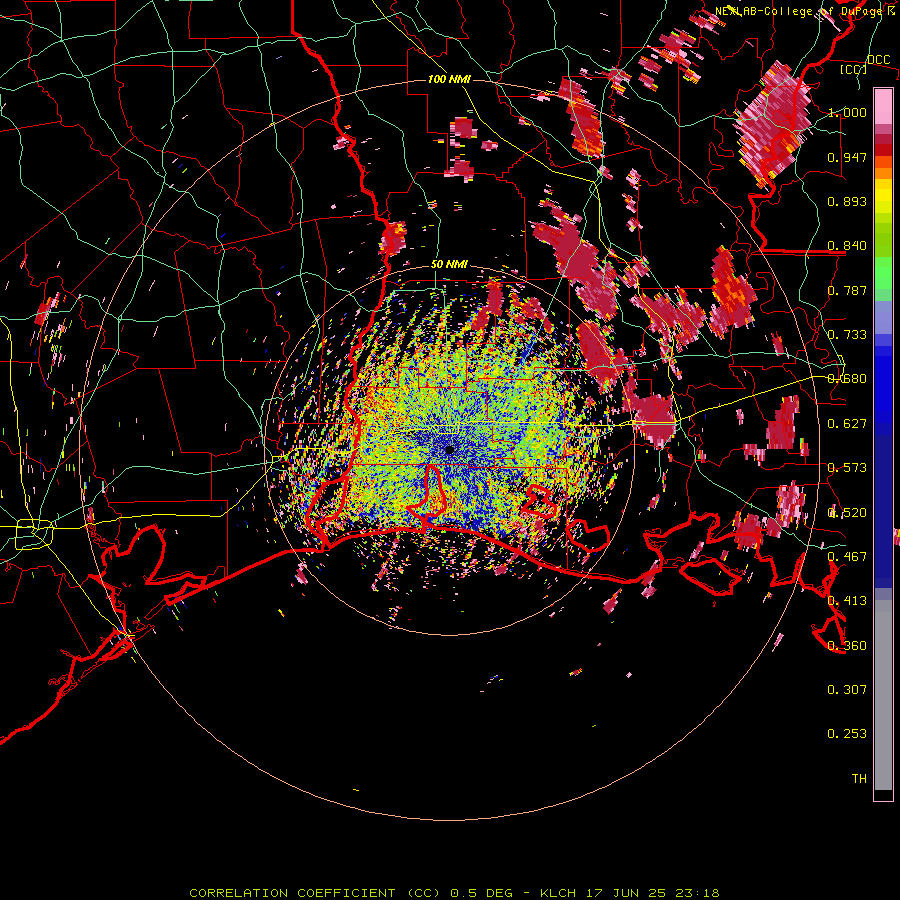The width and height of the screenshot is (900, 900).
Task: Click the 0.467 color scale value
Action: 847,557
